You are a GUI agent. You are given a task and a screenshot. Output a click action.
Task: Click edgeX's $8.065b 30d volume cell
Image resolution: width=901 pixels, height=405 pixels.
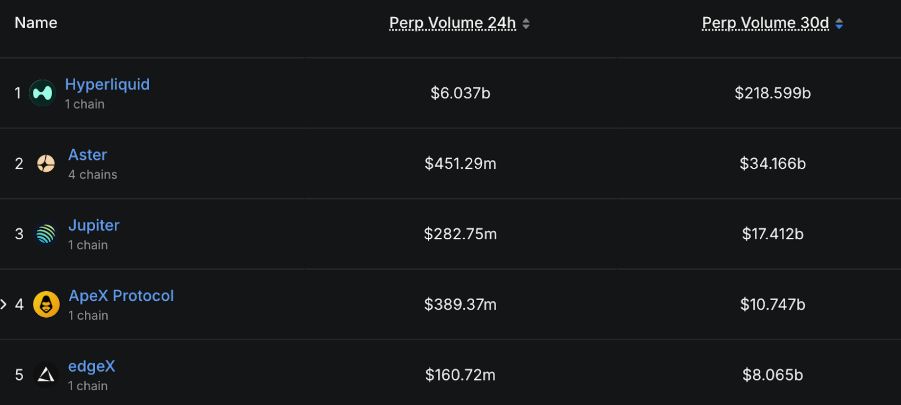tap(772, 375)
